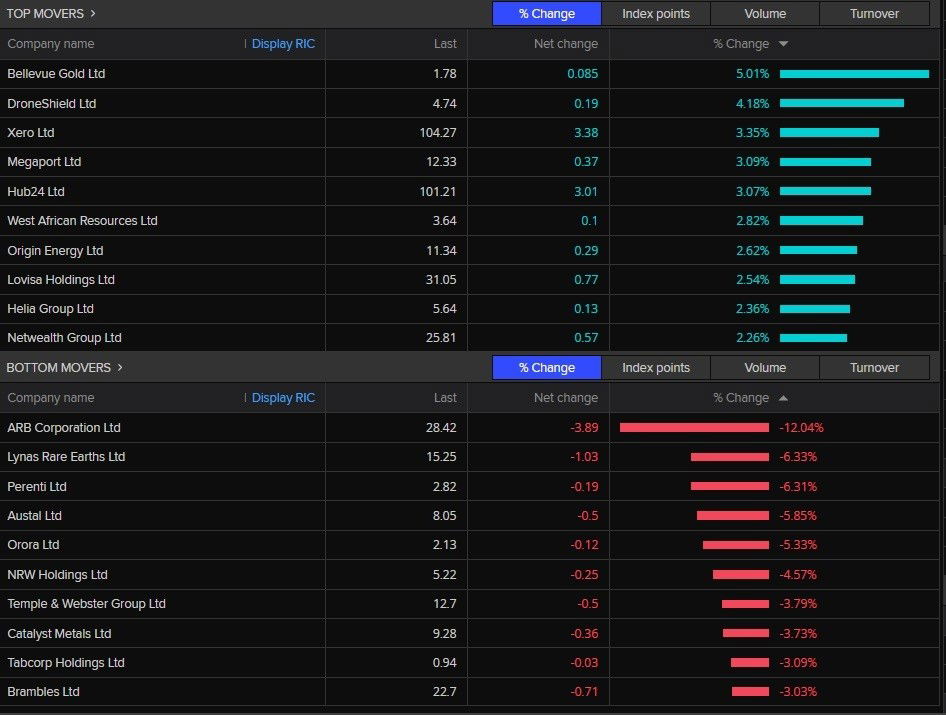Screen dimensions: 946x715
Task: Expand the TOP MOVERS chevron
Action: [93, 13]
